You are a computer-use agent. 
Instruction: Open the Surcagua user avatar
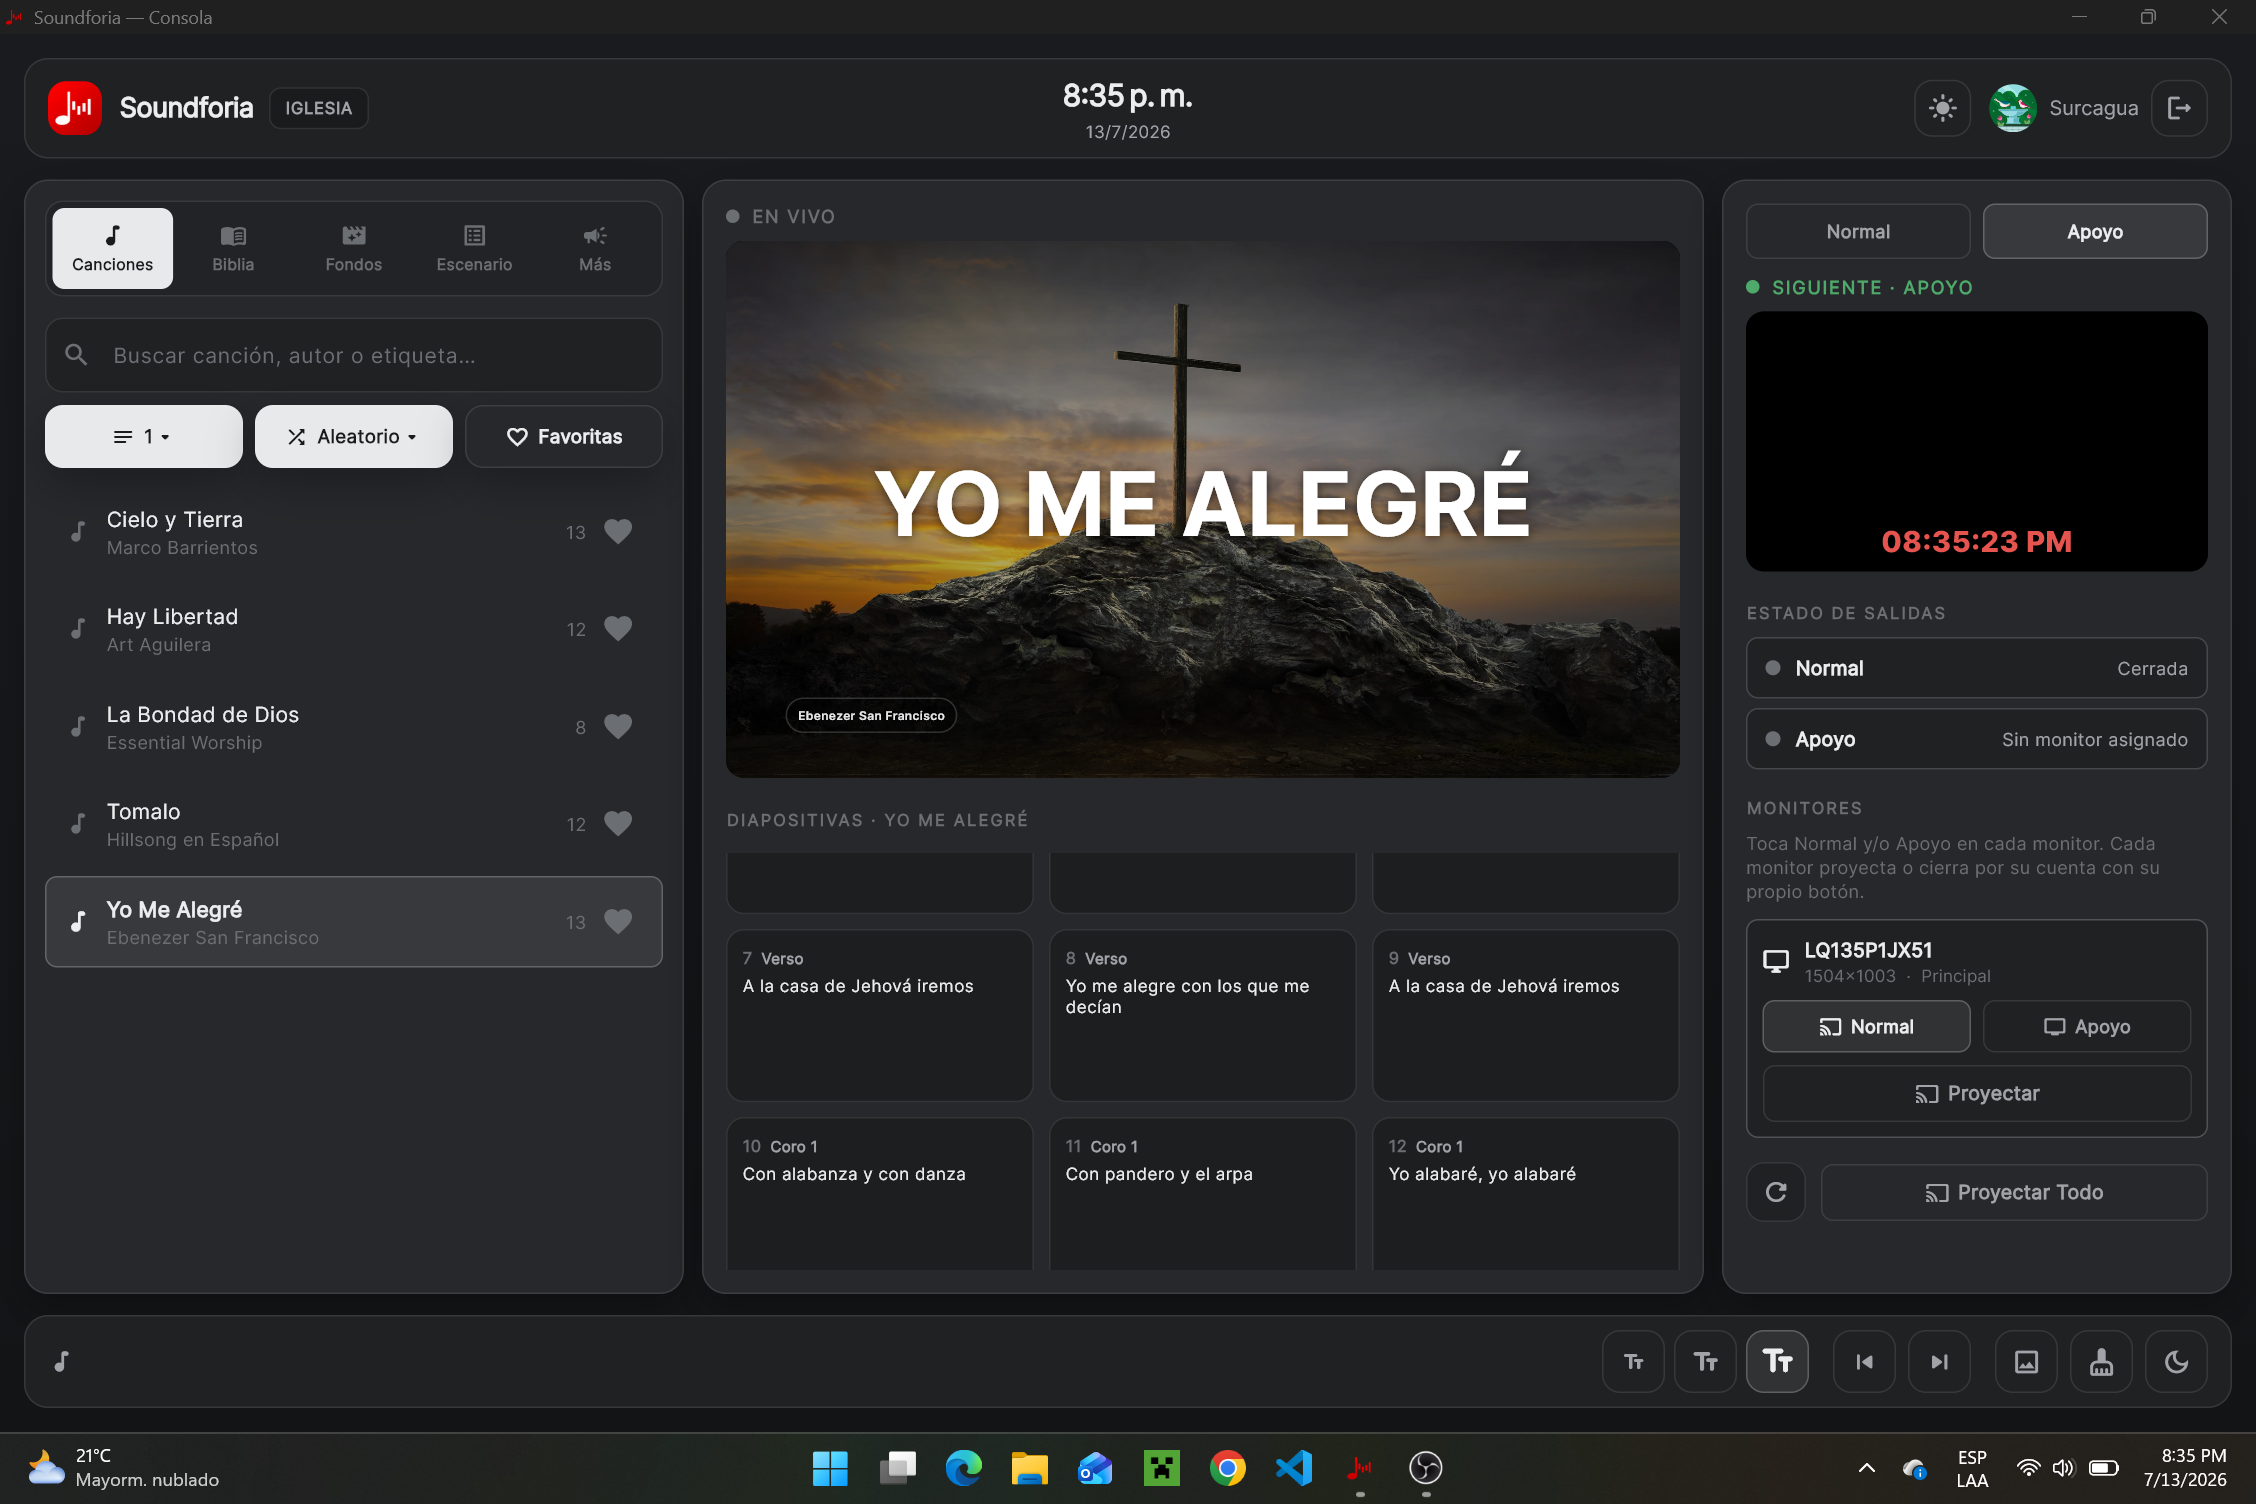2013,108
